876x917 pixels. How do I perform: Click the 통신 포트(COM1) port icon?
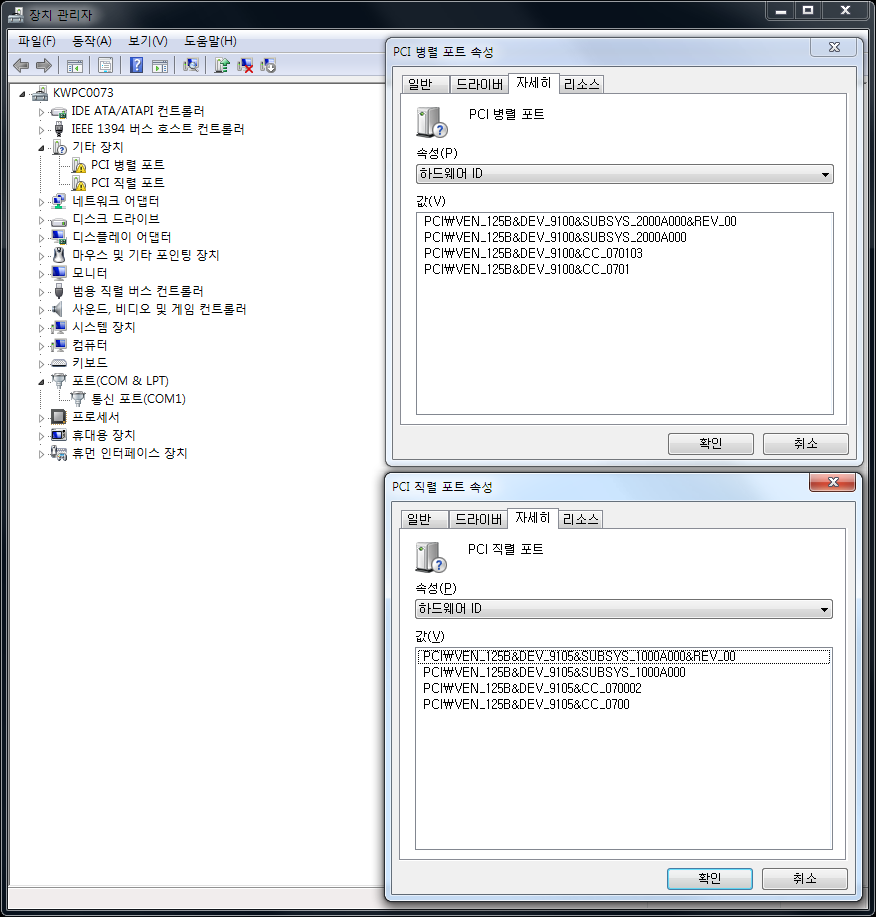click(78, 399)
